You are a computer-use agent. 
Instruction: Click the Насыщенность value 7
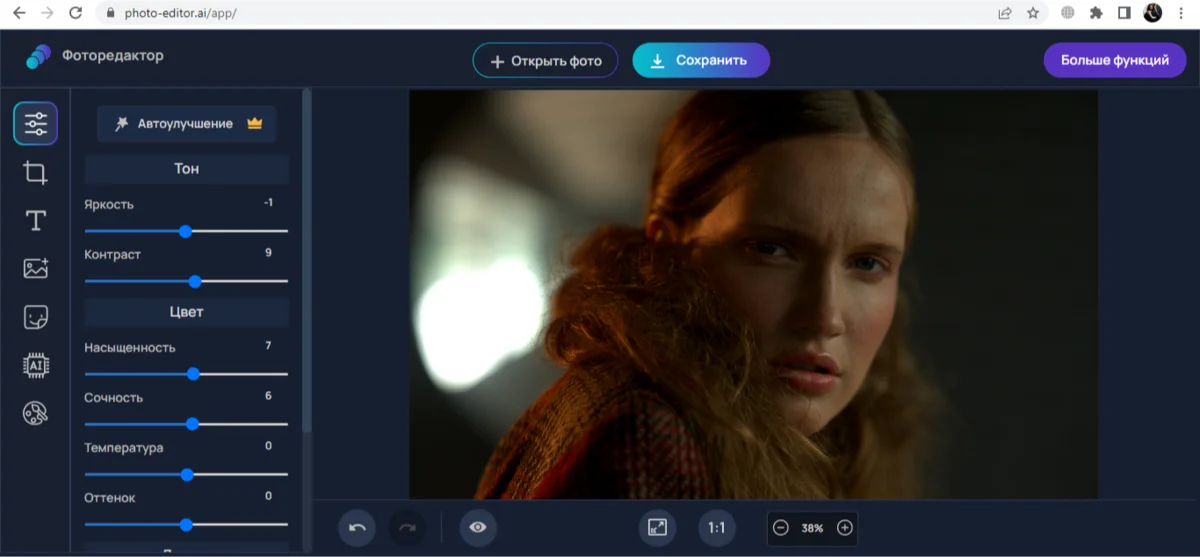tap(268, 346)
